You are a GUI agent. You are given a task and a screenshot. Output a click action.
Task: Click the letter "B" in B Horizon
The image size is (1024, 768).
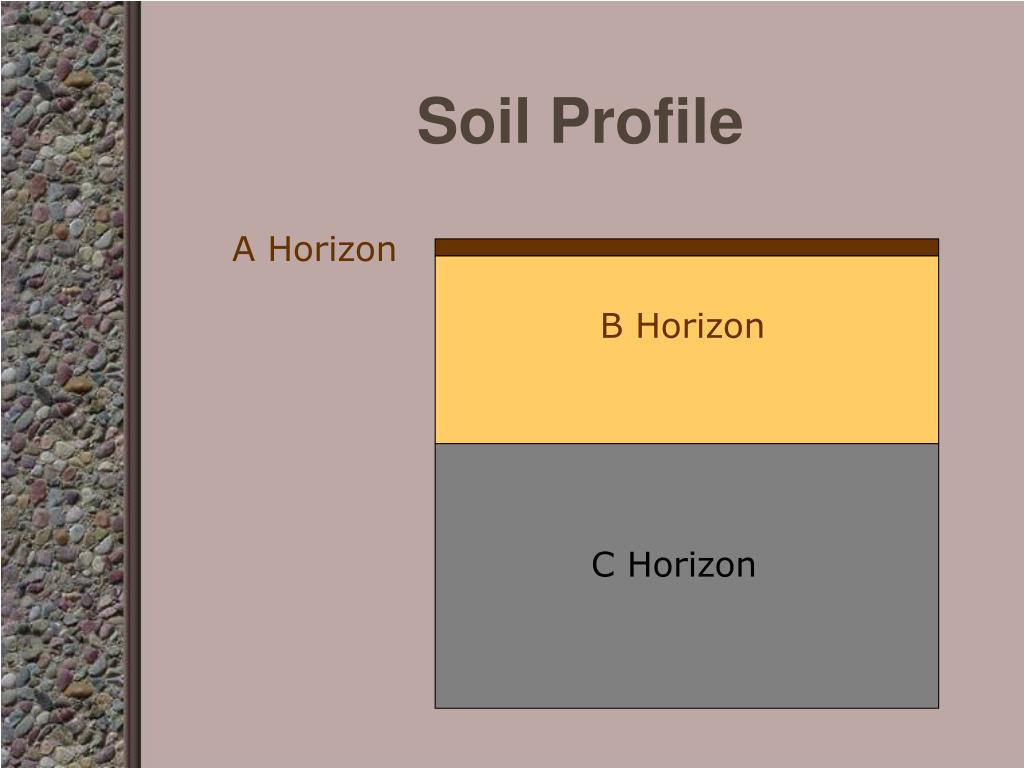[611, 326]
